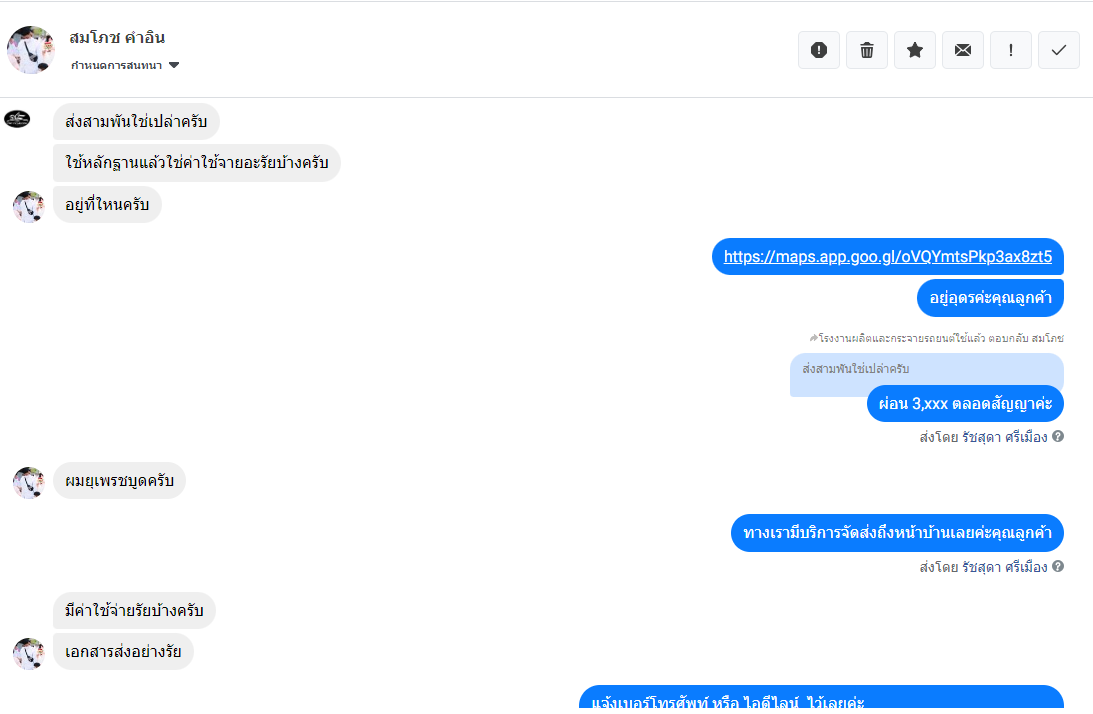Select message ผ่อน 3,xxx ตลอดสัญญาค่ะ

coord(965,404)
